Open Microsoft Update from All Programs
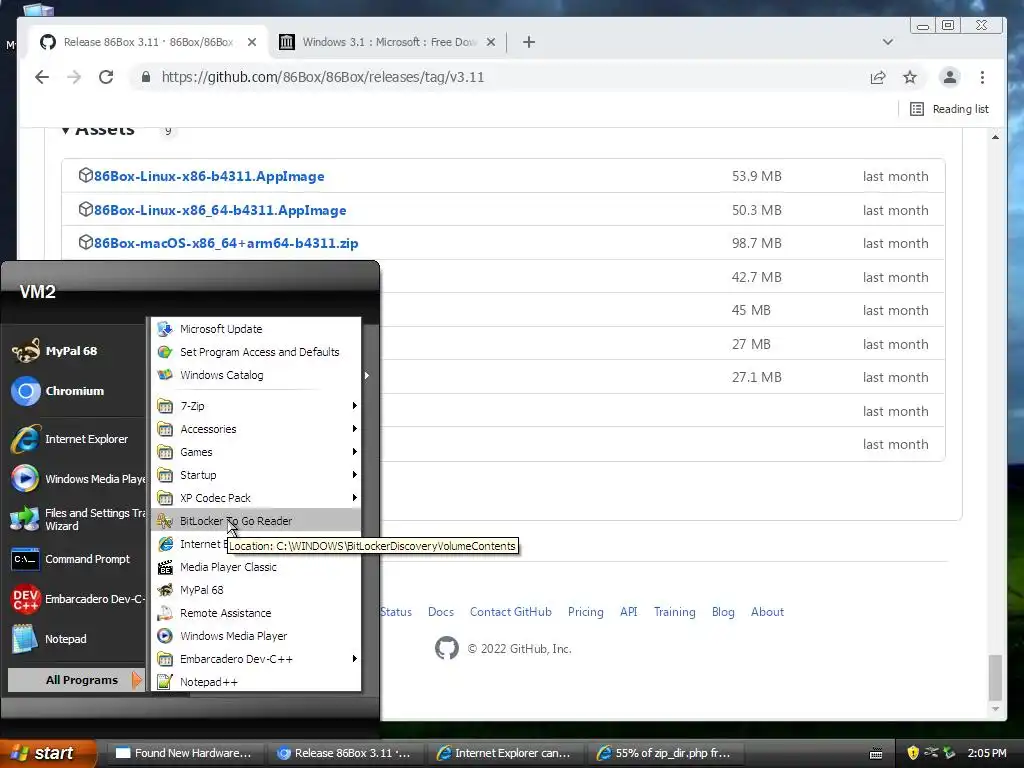This screenshot has width=1024, height=768. (x=256, y=329)
